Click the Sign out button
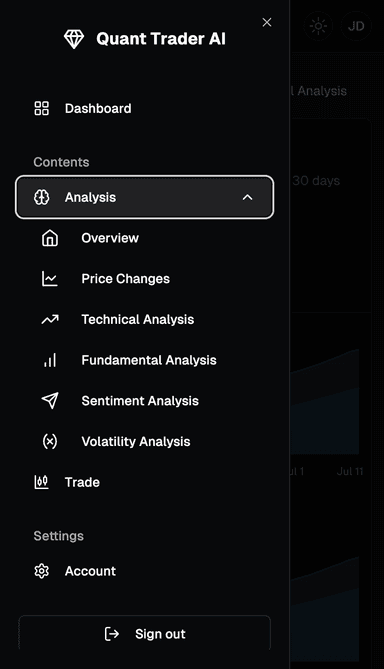Viewport: 384px width, 669px height. click(144, 634)
